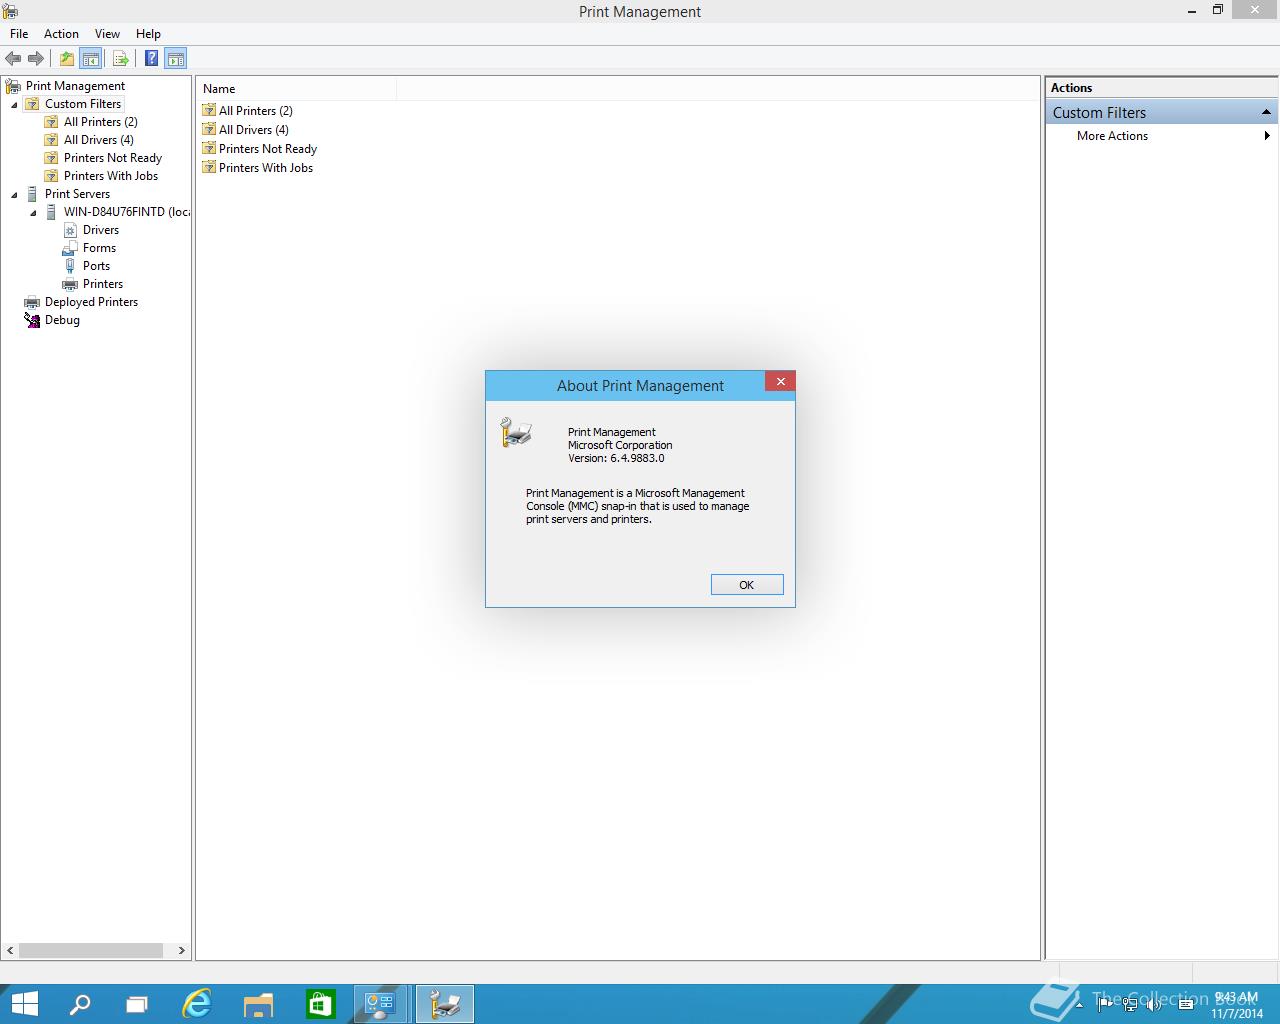Click the Up One Level folder icon
The width and height of the screenshot is (1280, 1024).
67,58
